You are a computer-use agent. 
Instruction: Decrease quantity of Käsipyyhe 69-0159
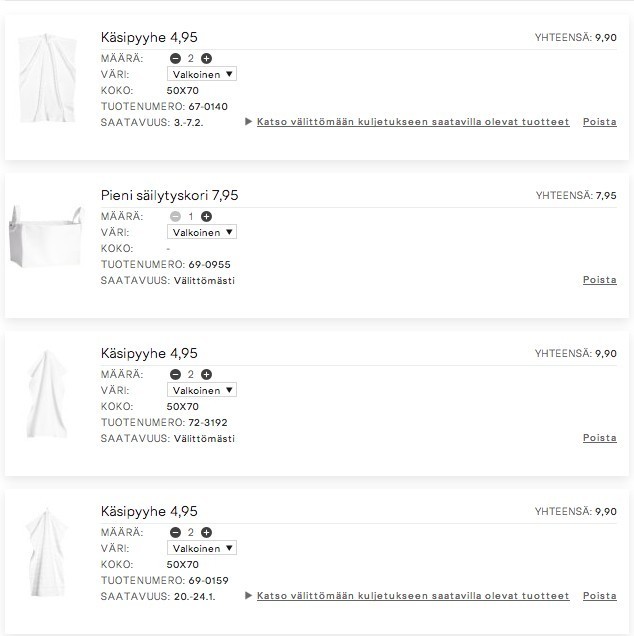(175, 533)
